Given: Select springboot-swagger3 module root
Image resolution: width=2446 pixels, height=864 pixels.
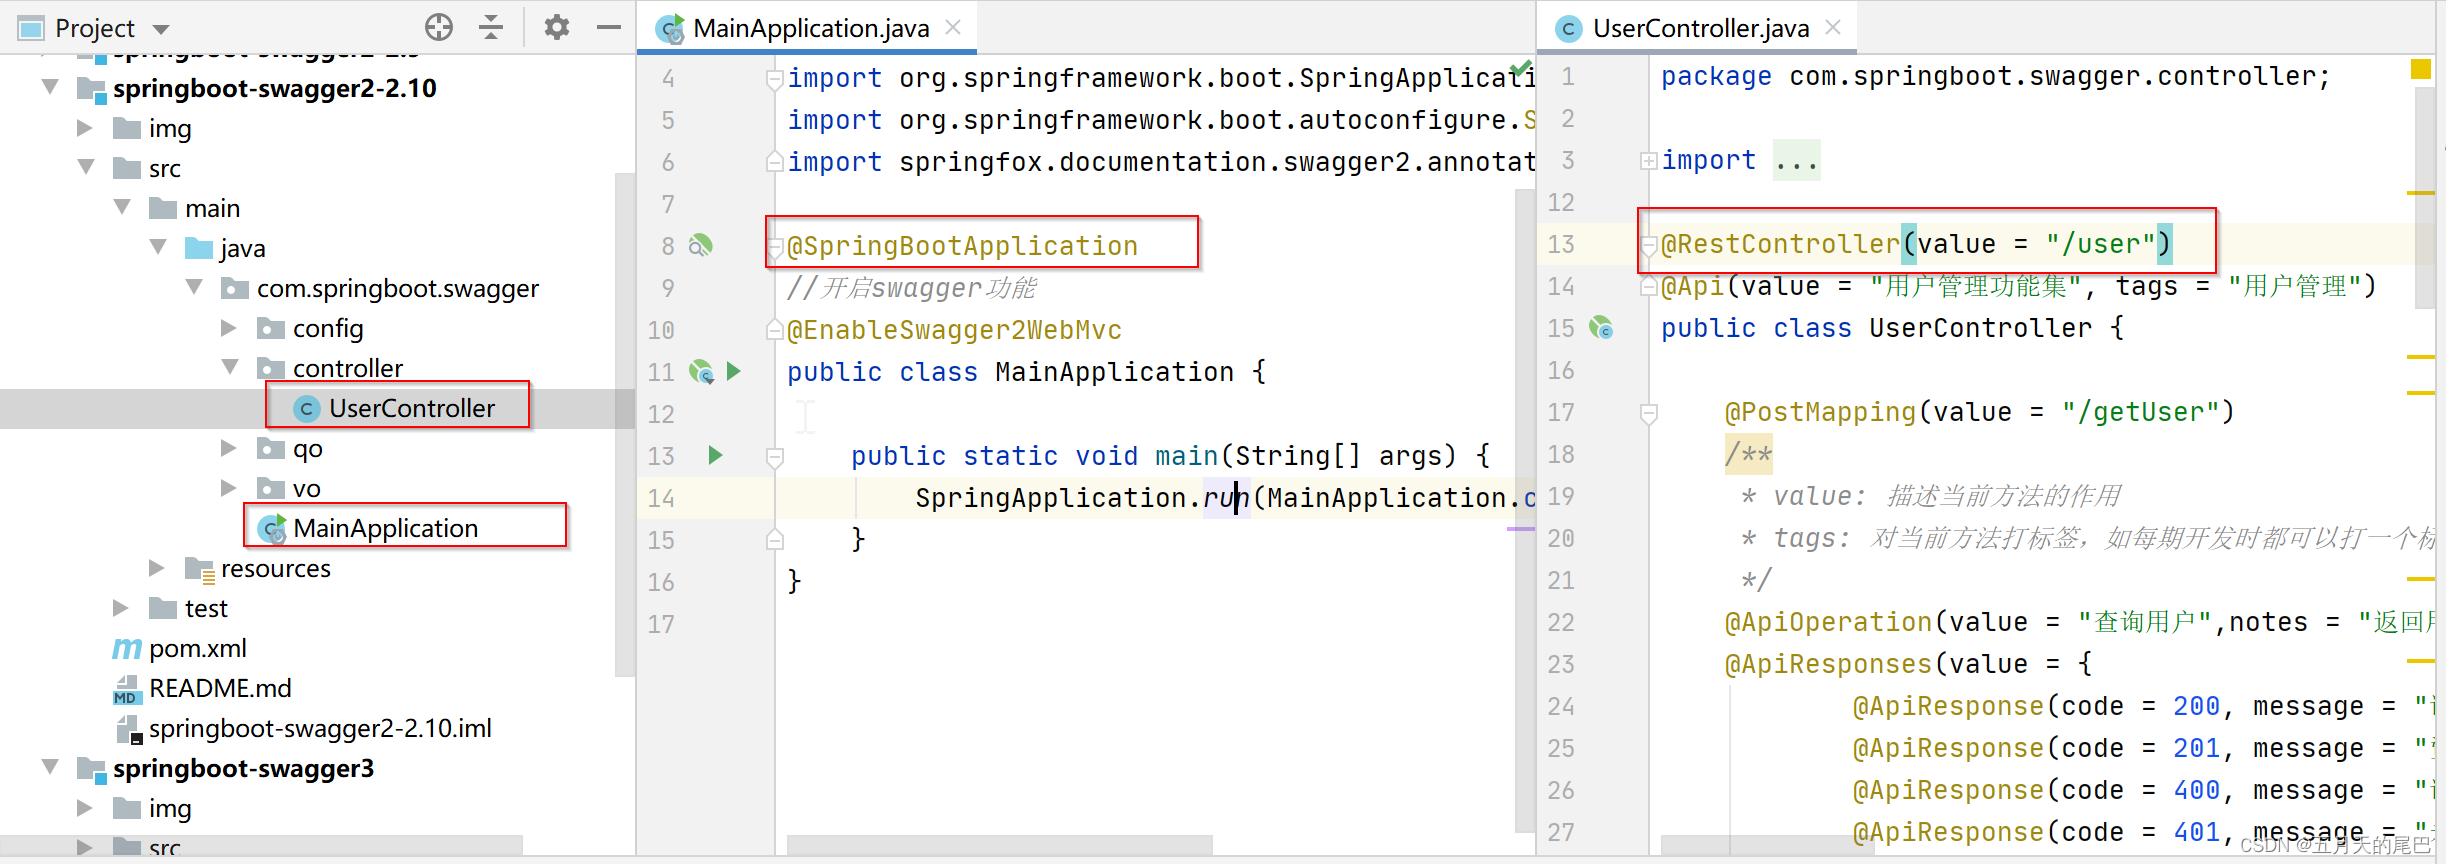Looking at the screenshot, I should coord(226,768).
